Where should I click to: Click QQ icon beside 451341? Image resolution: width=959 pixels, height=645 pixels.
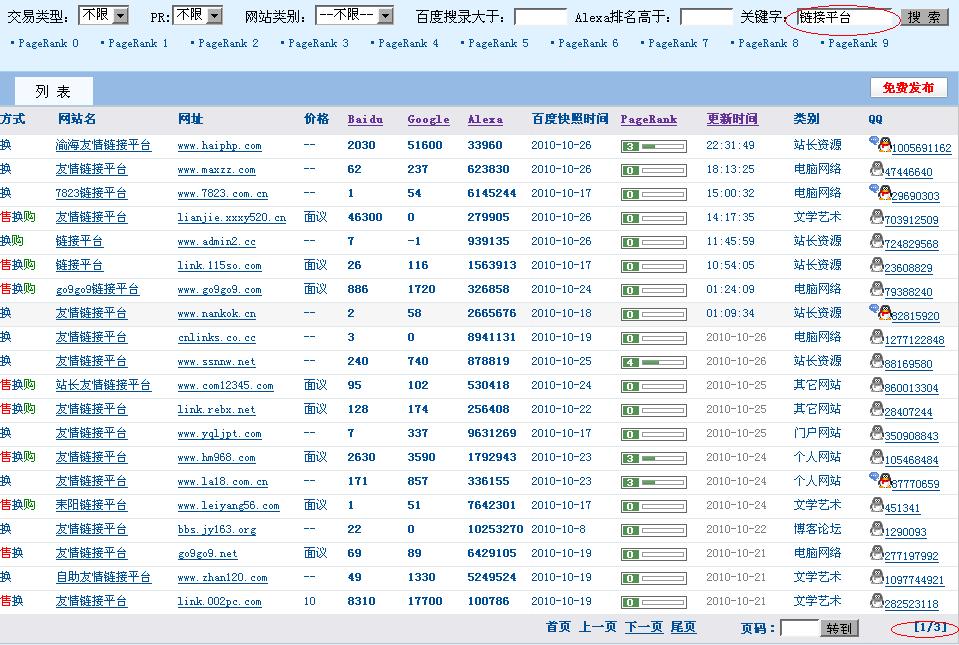[876, 506]
